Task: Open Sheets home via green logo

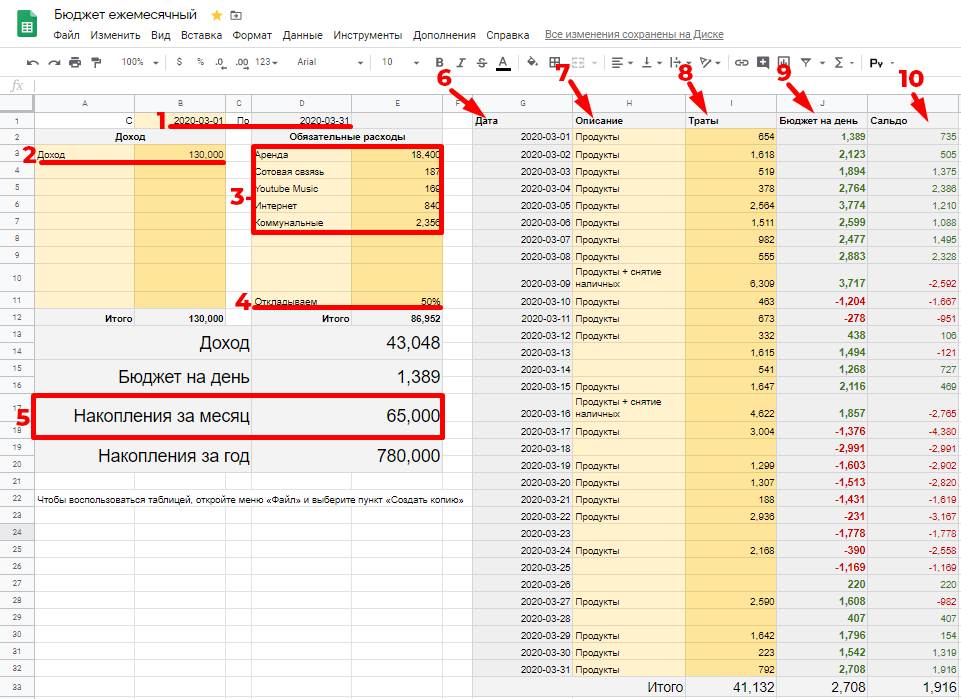Action: (27, 25)
